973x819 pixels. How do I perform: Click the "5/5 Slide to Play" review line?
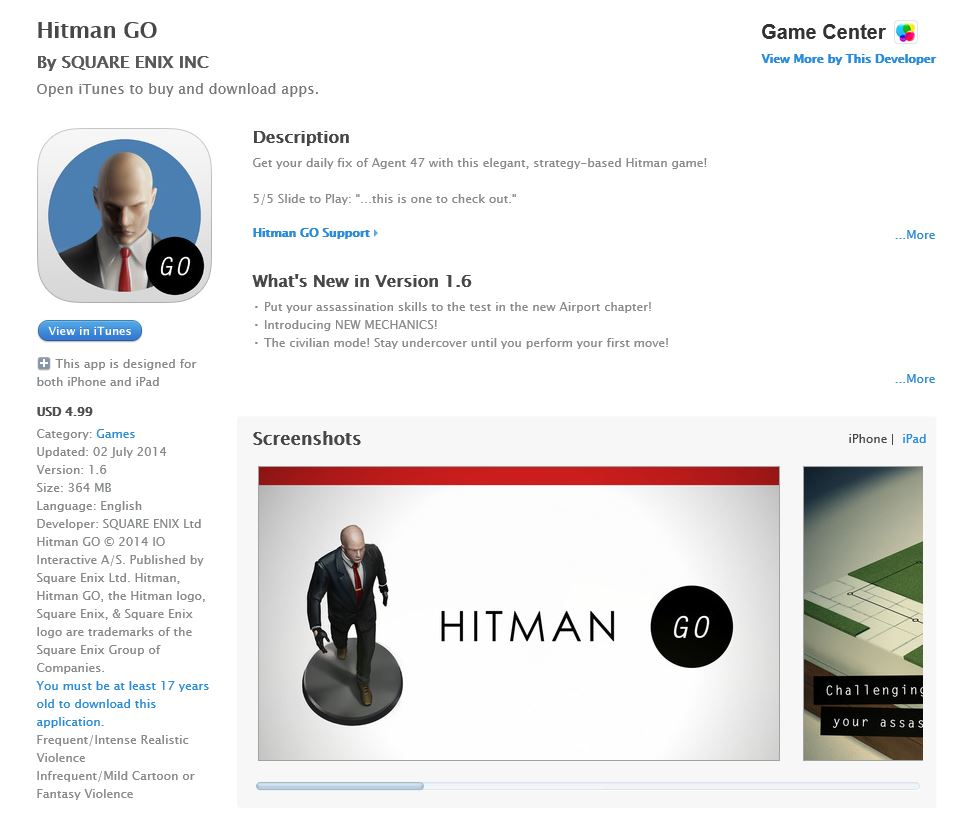pos(385,199)
